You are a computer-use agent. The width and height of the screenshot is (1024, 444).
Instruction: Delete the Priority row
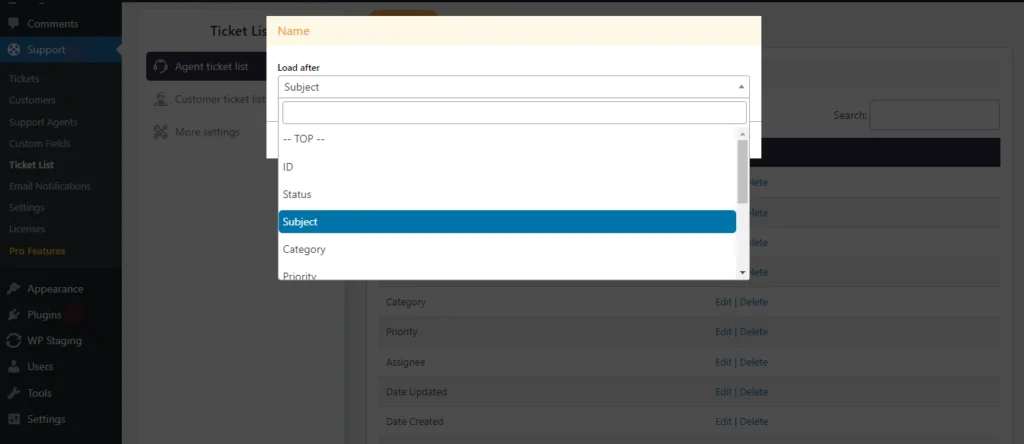click(754, 332)
